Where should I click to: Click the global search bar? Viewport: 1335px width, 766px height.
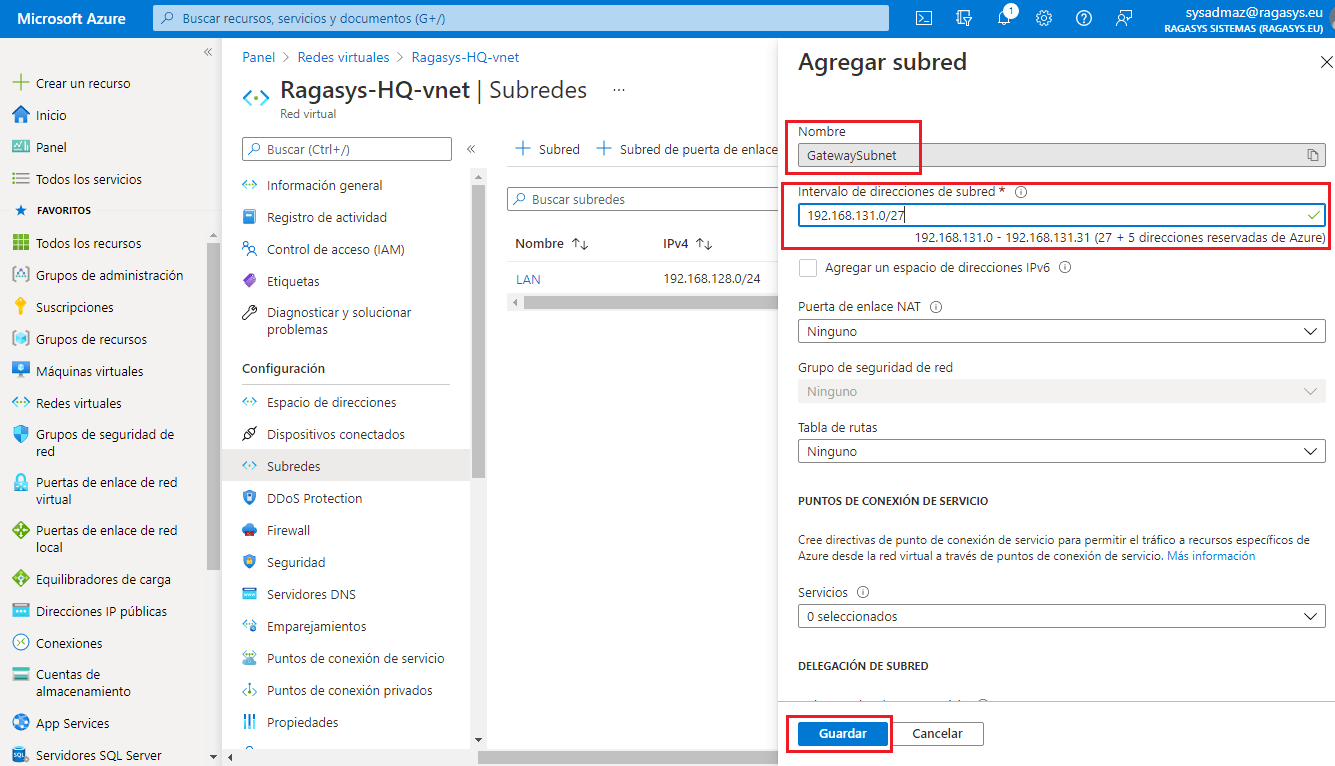[x=521, y=18]
